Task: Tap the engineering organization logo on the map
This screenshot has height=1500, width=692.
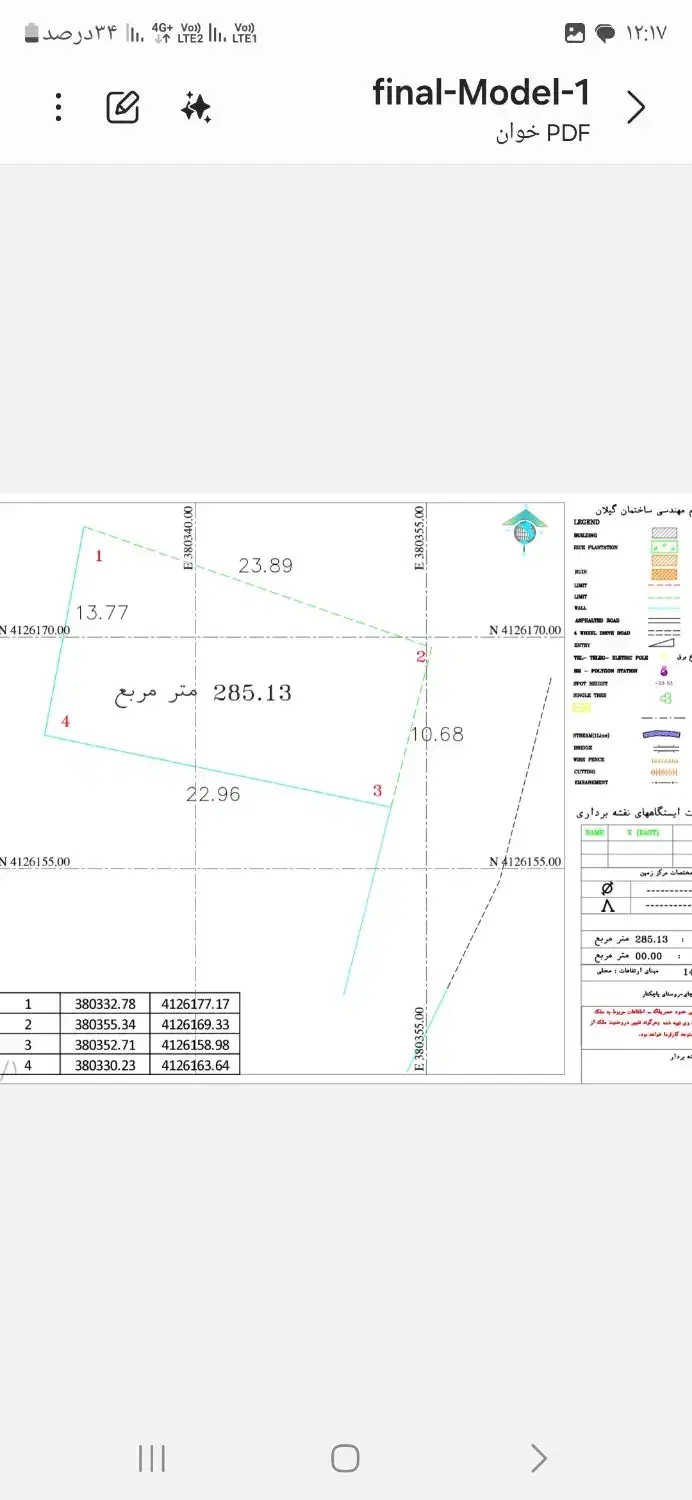Action: click(x=523, y=530)
